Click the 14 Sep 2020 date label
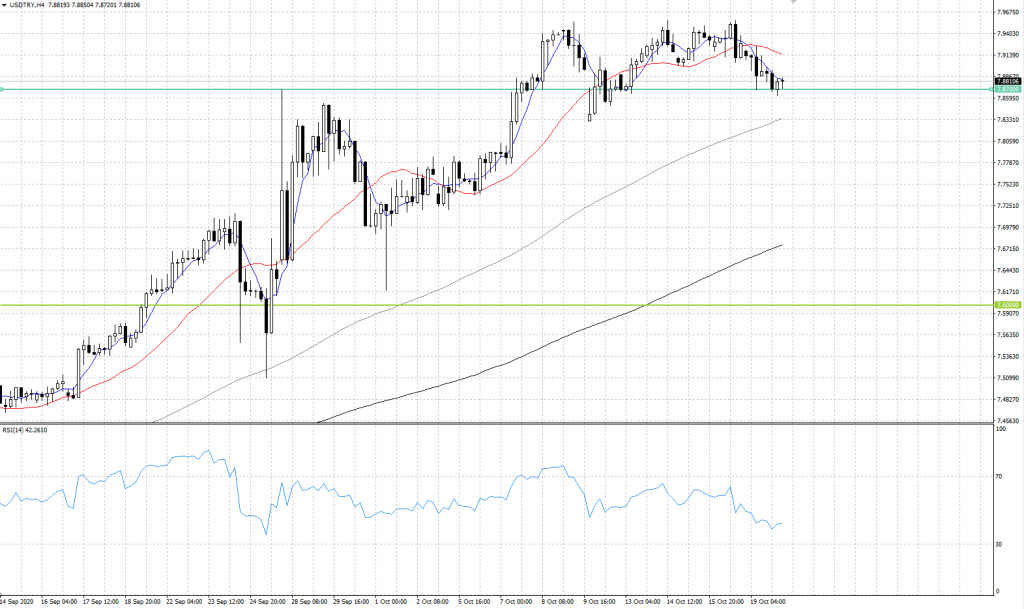Screen dimensions: 1024x609 click(18, 602)
